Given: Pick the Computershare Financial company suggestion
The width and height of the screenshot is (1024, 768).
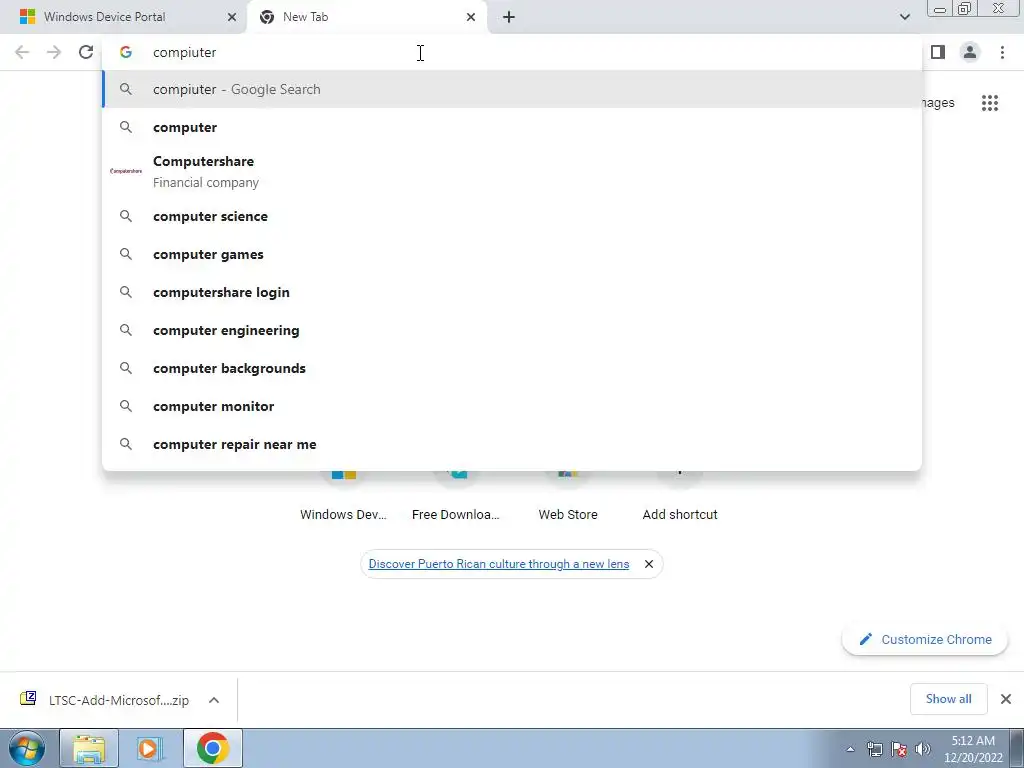Looking at the screenshot, I should tap(512, 171).
